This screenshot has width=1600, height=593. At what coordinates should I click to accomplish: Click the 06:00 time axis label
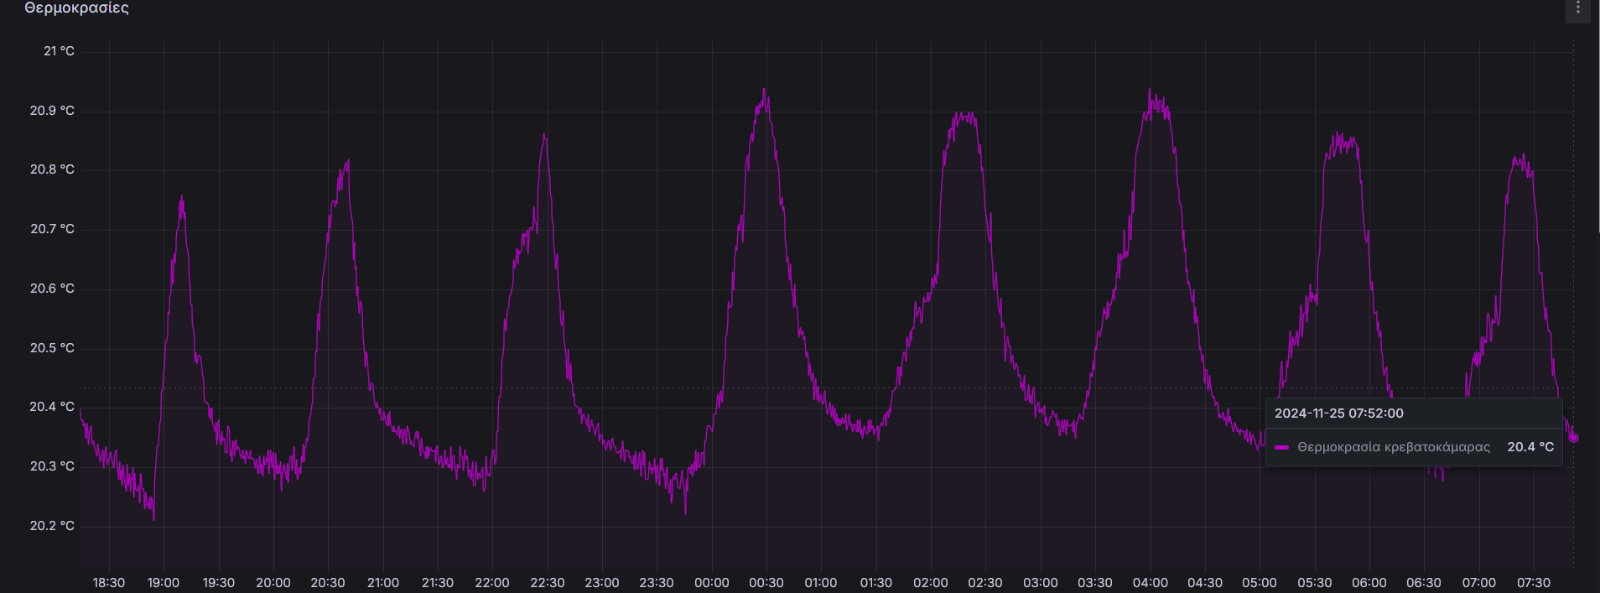click(1369, 583)
